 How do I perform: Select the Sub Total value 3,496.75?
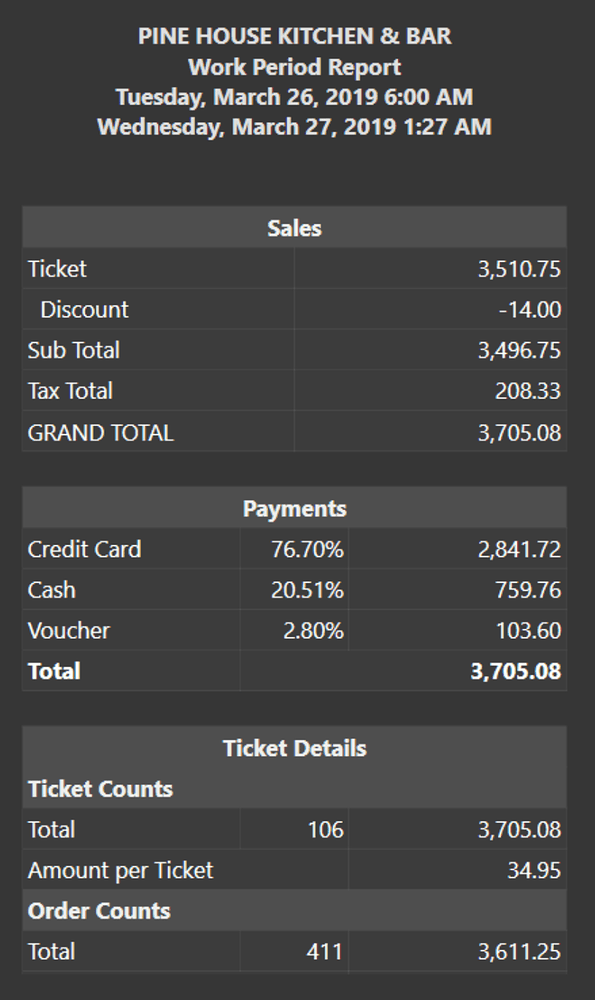click(x=519, y=350)
